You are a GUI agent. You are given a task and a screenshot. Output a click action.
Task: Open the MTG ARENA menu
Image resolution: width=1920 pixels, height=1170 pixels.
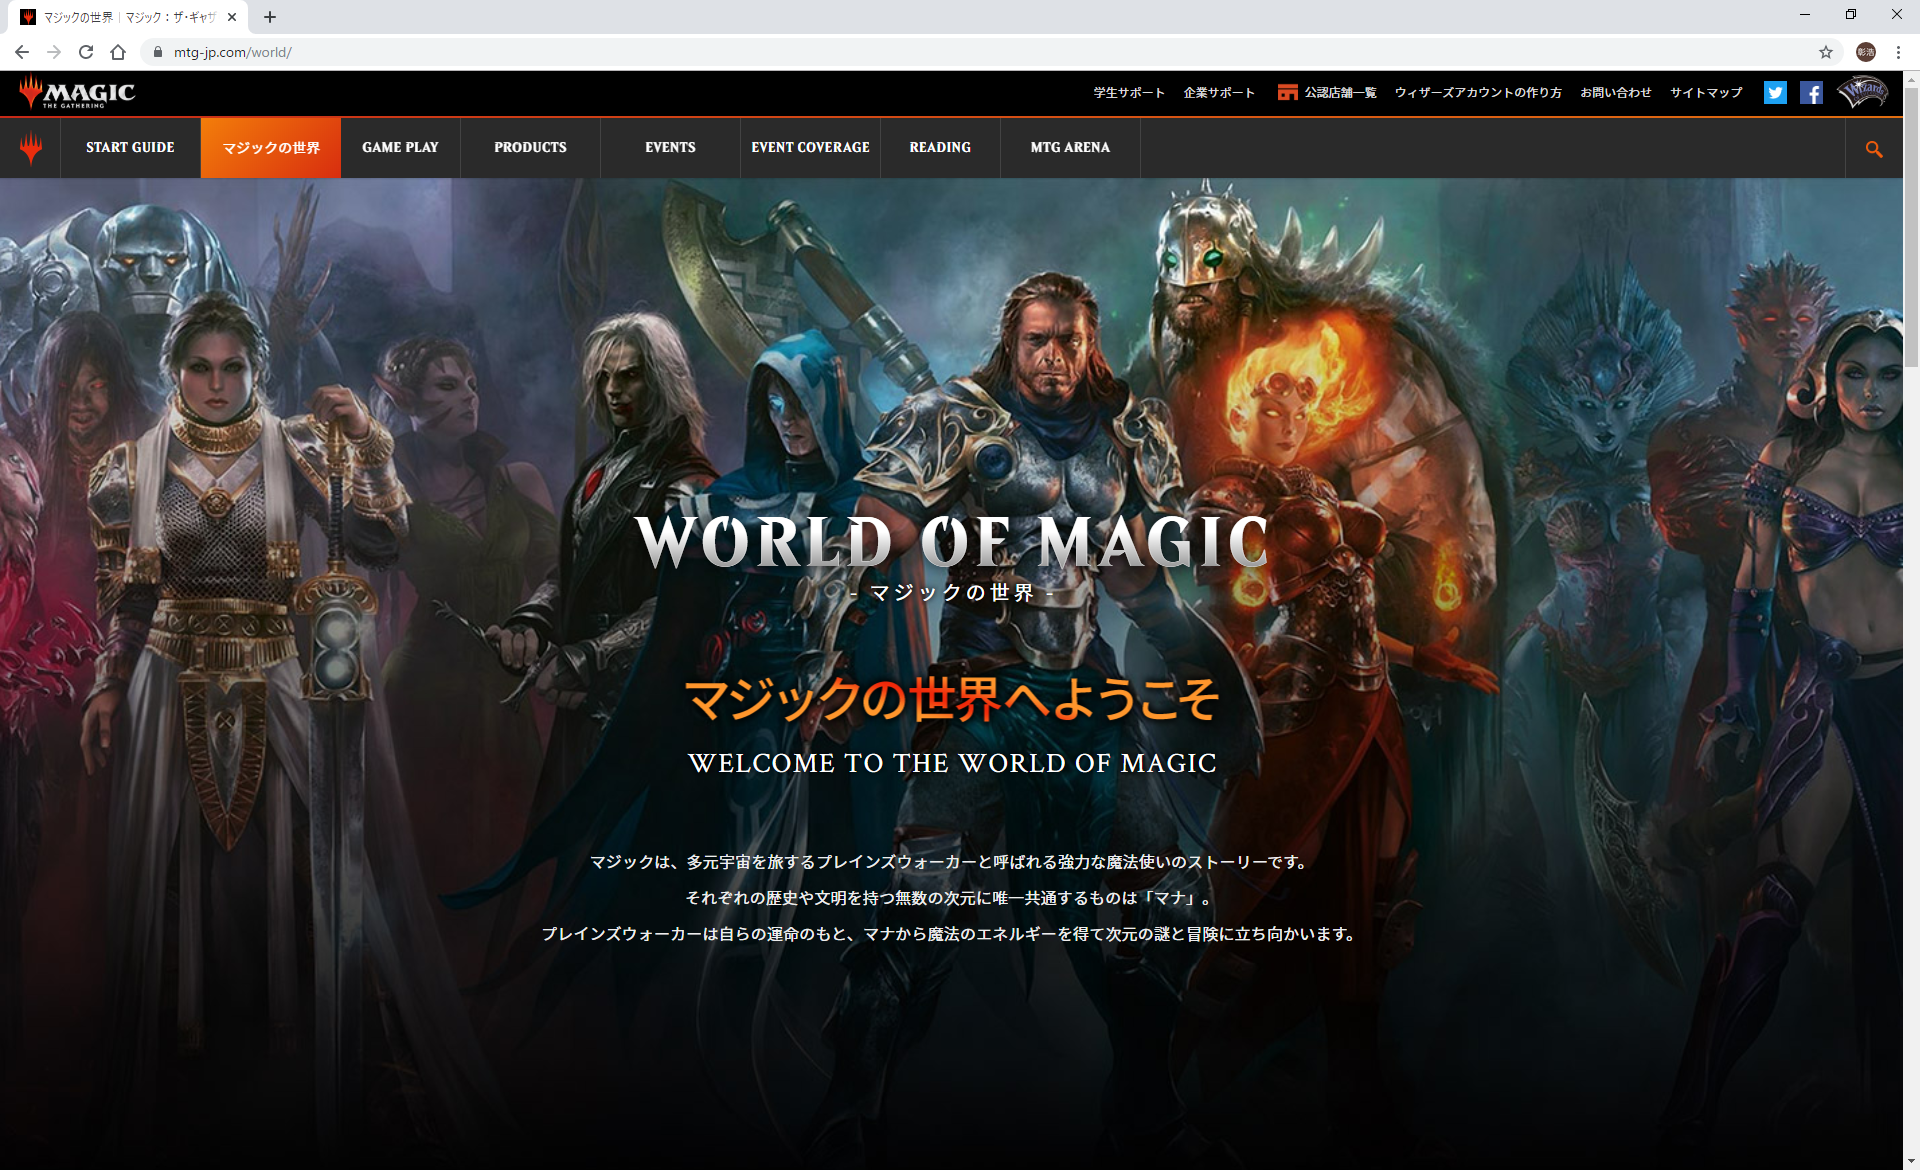[1070, 148]
